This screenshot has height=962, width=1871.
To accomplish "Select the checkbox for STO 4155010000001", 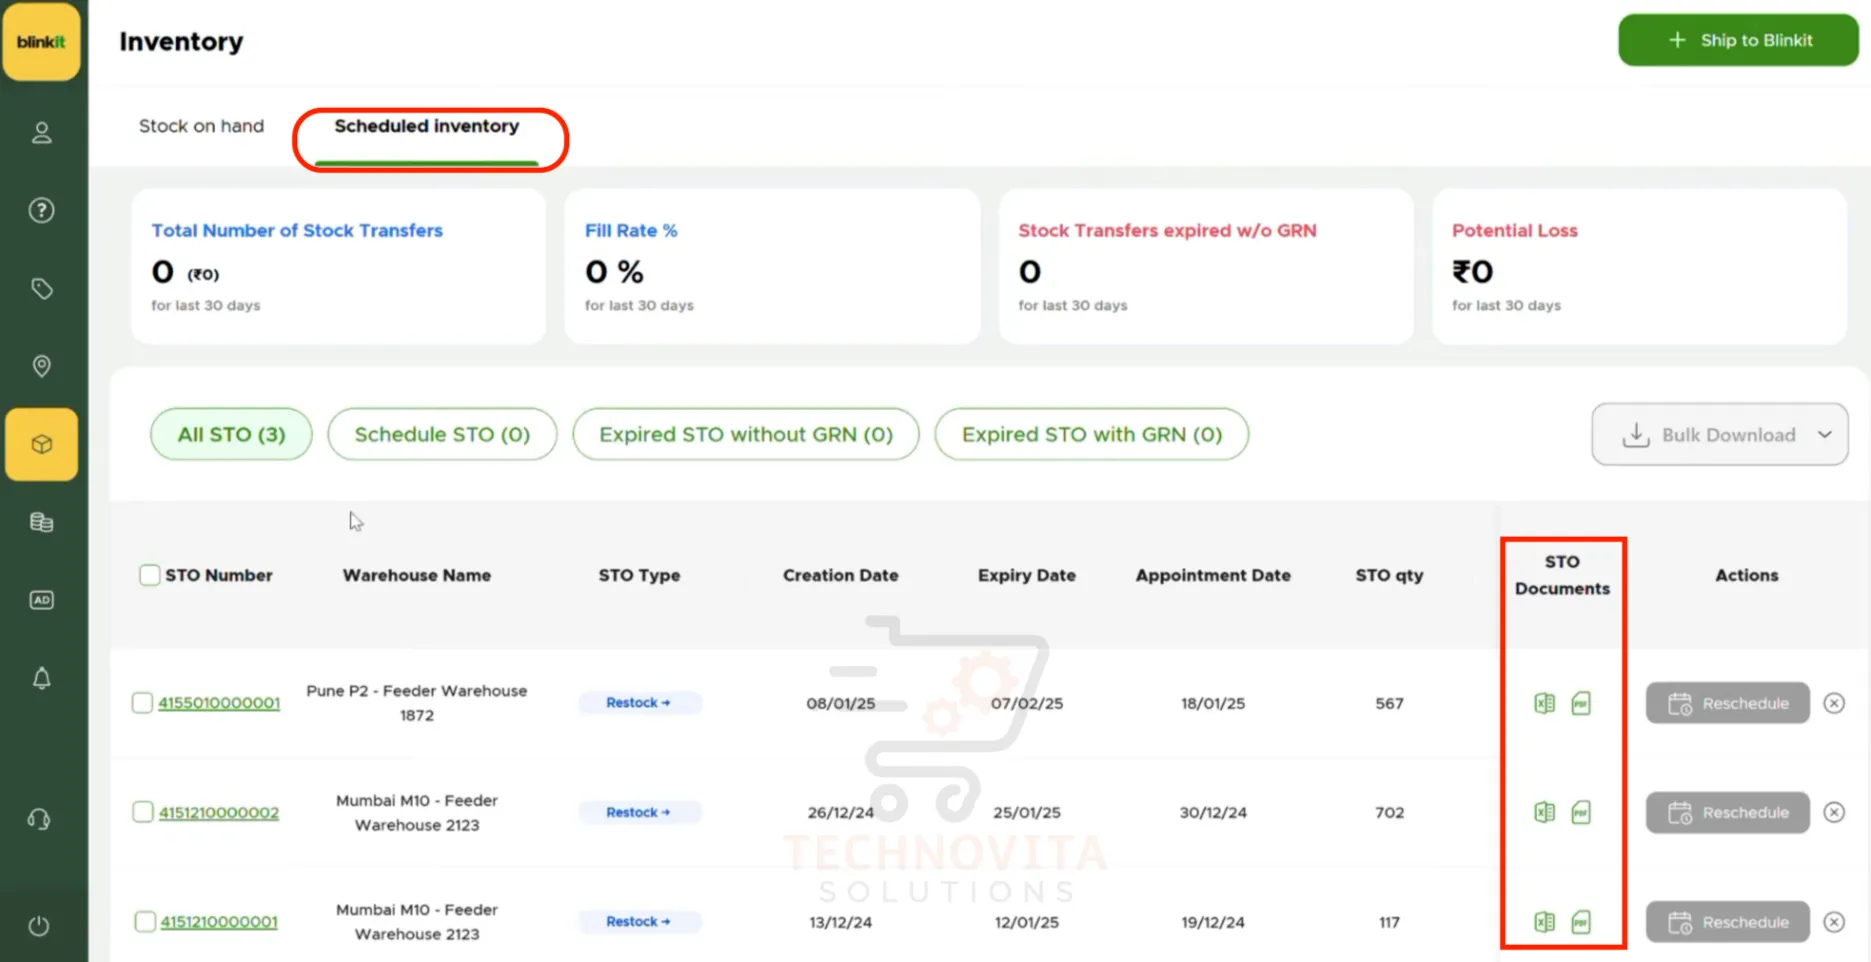I will tap(142, 703).
